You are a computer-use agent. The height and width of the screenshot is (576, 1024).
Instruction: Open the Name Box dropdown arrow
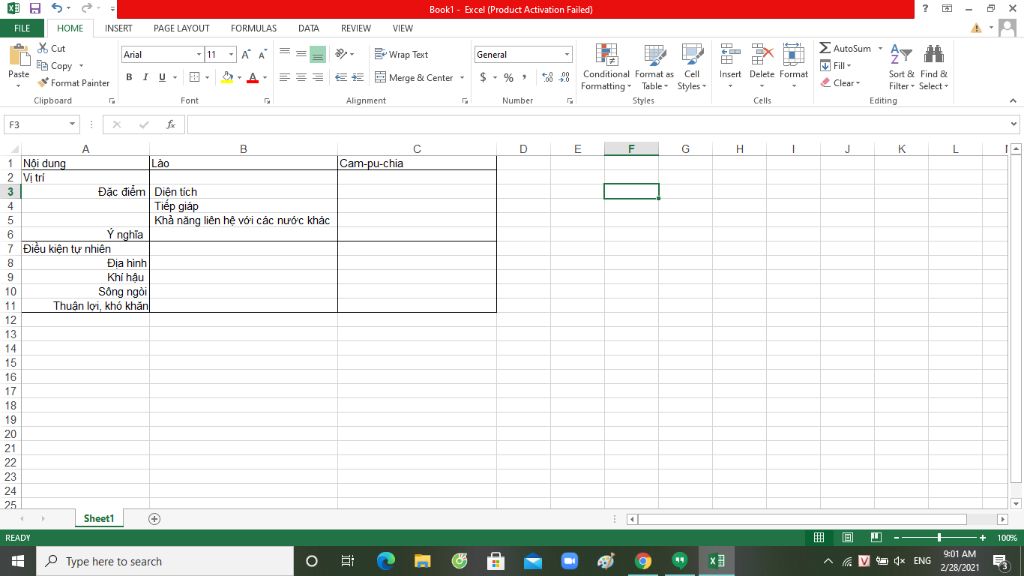point(72,124)
